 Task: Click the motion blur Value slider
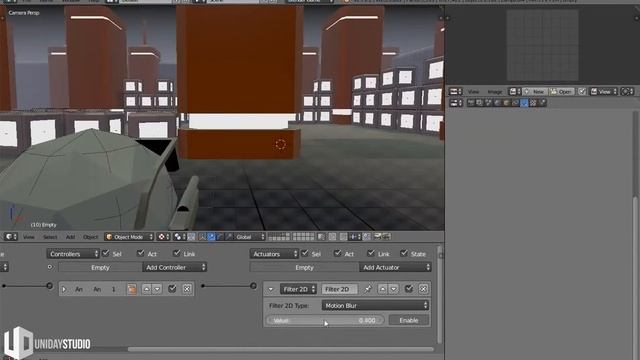[x=325, y=320]
